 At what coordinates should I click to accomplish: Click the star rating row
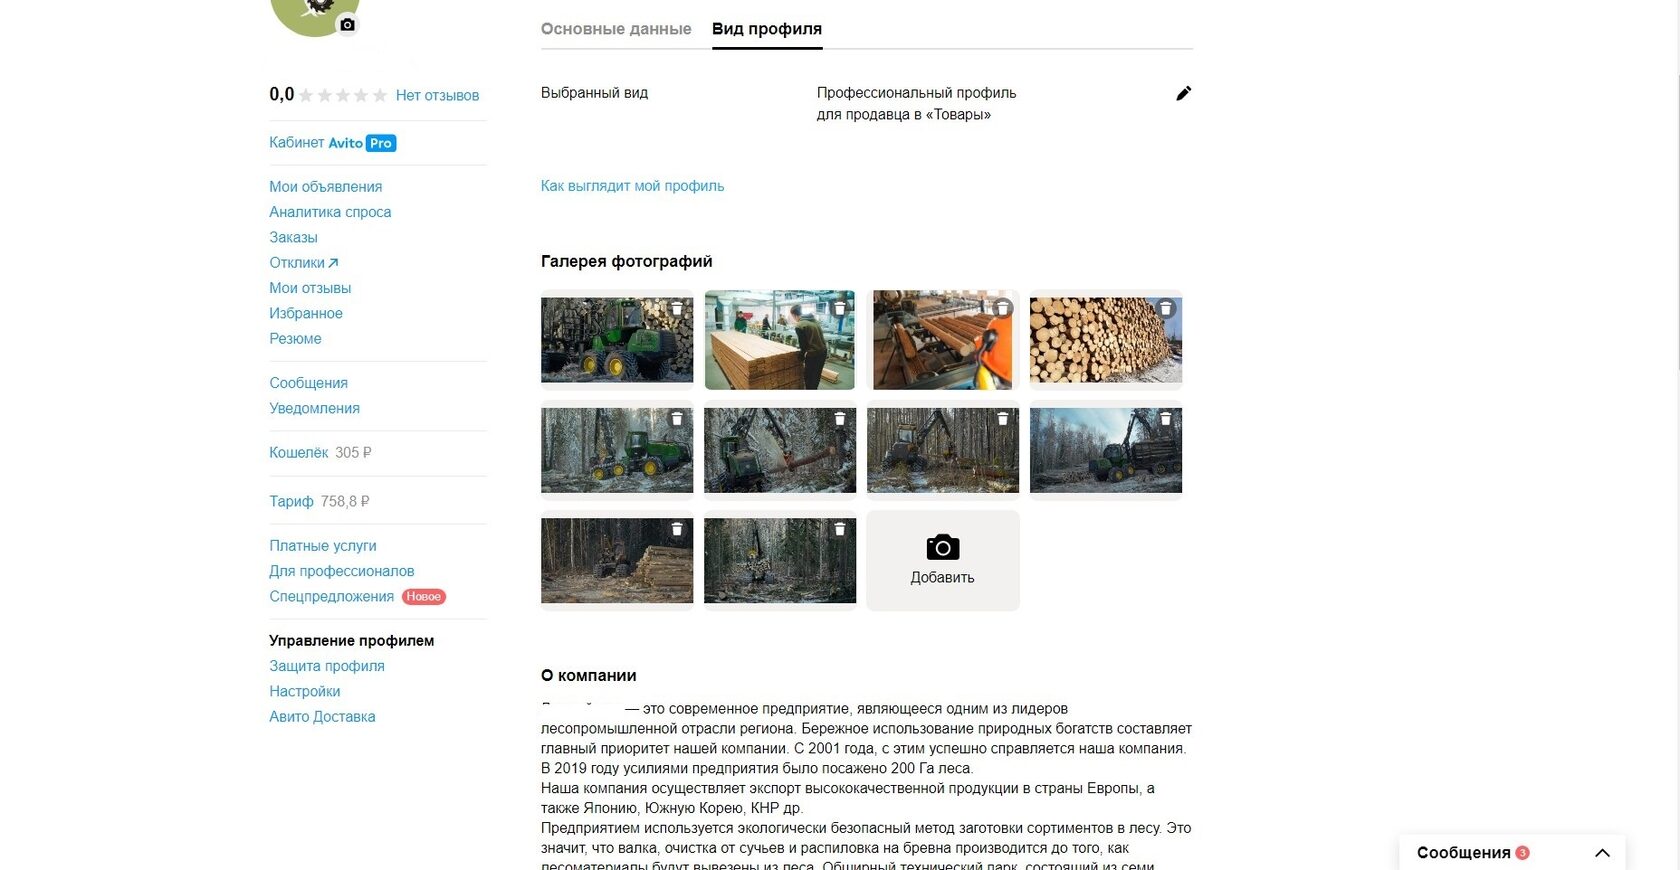343,96
